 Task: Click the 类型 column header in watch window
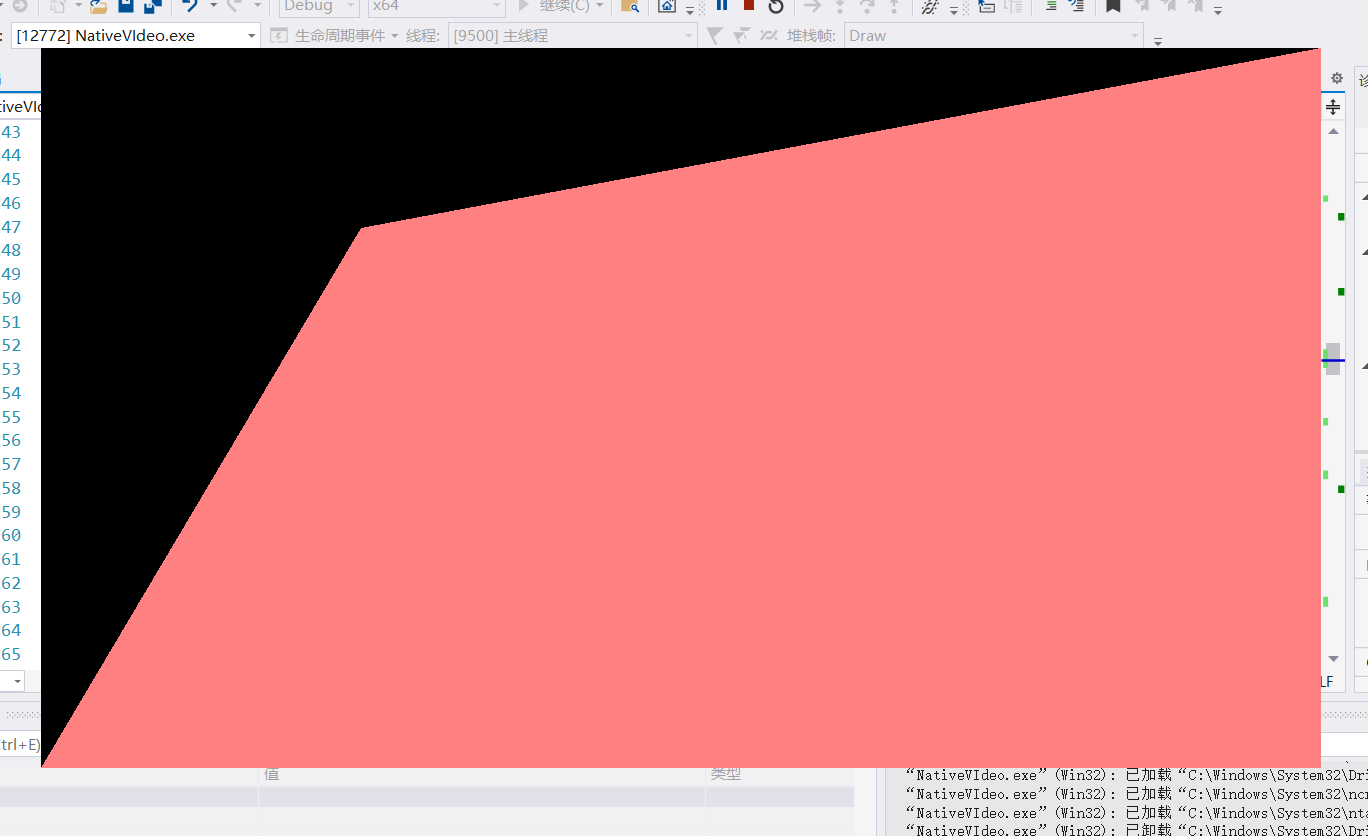pos(725,774)
